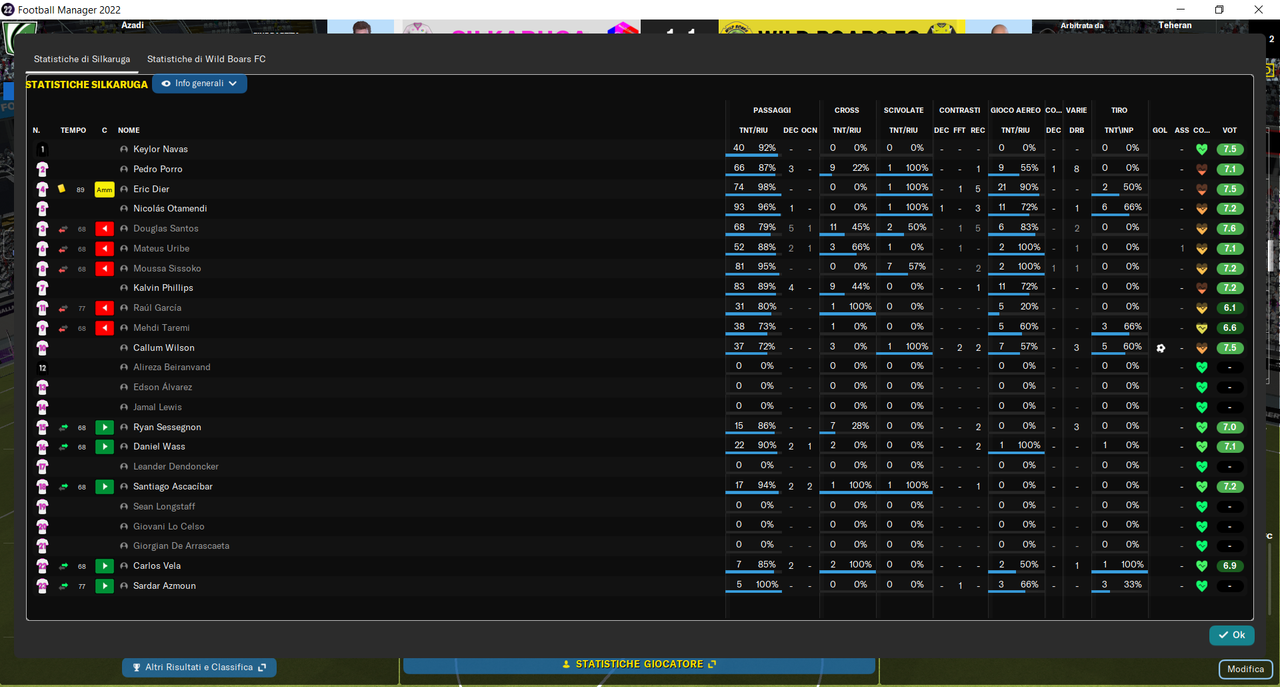The height and width of the screenshot is (687, 1280).
Task: Click condition heart icon for Pedro Porro
Action: (1202, 169)
